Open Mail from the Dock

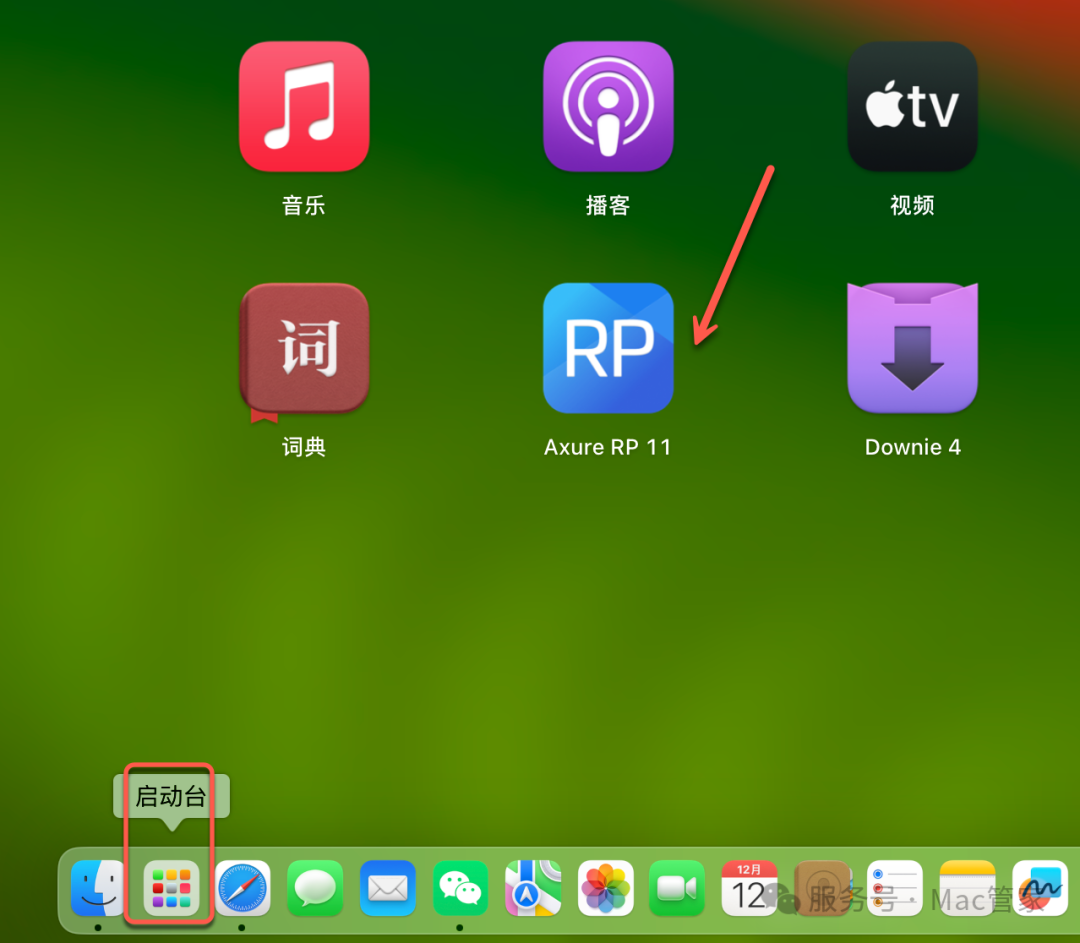coord(387,888)
